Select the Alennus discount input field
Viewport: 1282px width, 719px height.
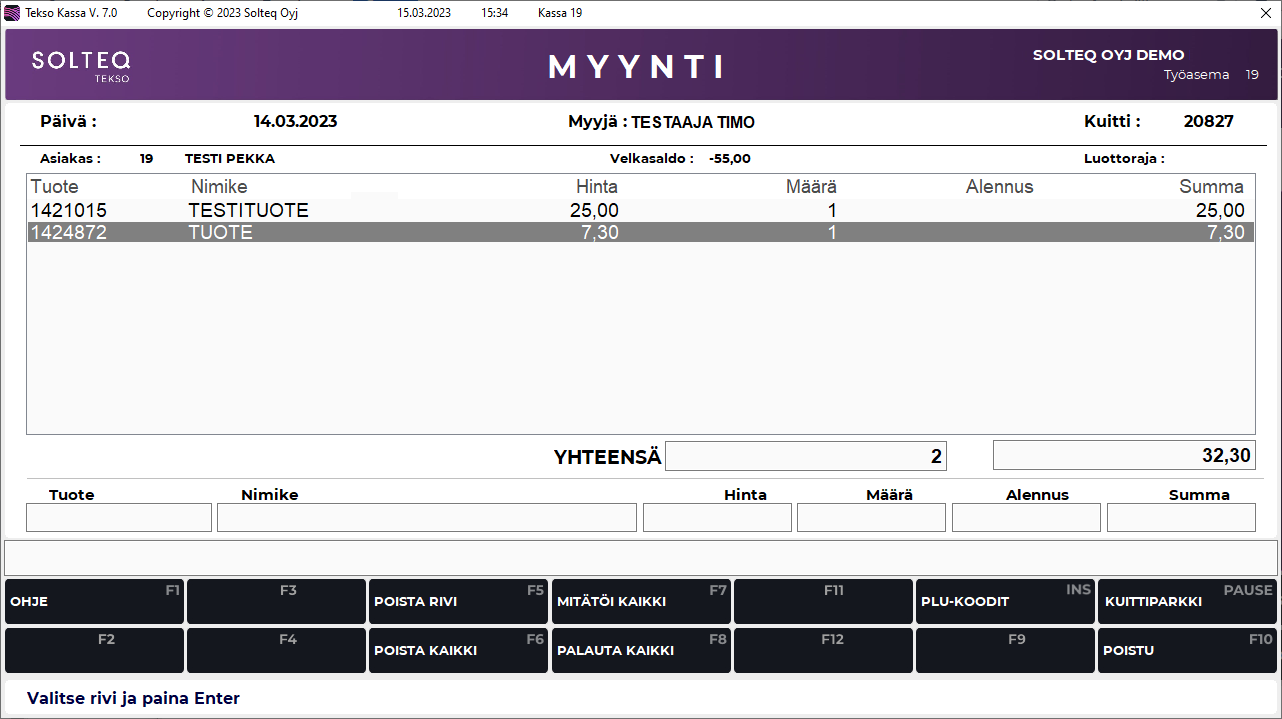(x=1026, y=517)
